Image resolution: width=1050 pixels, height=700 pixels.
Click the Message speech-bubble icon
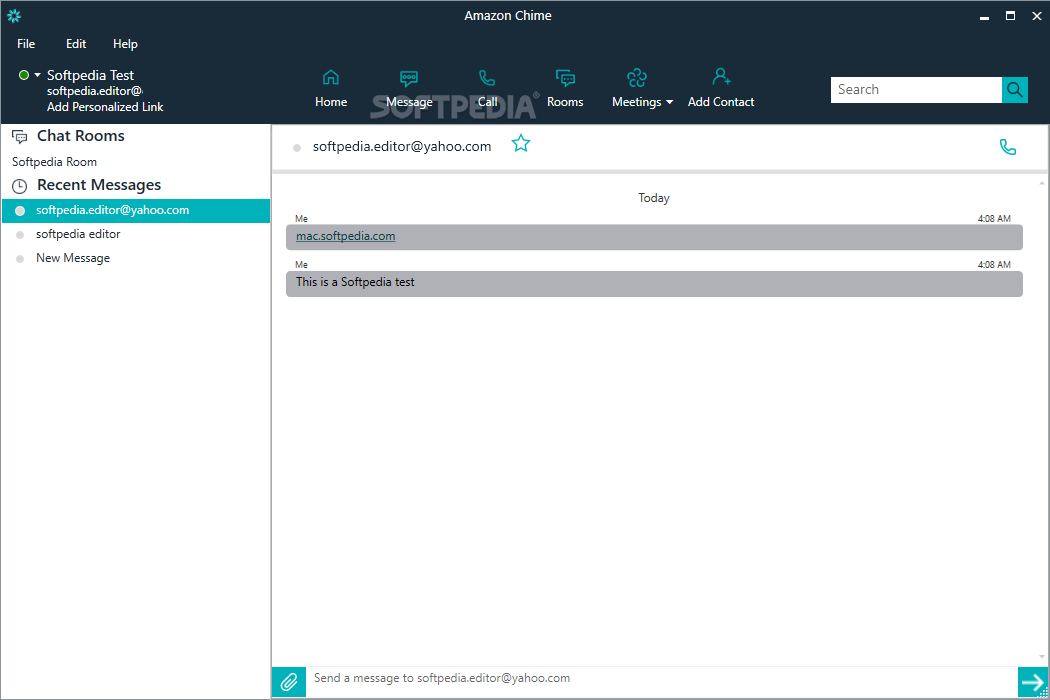(x=408, y=78)
